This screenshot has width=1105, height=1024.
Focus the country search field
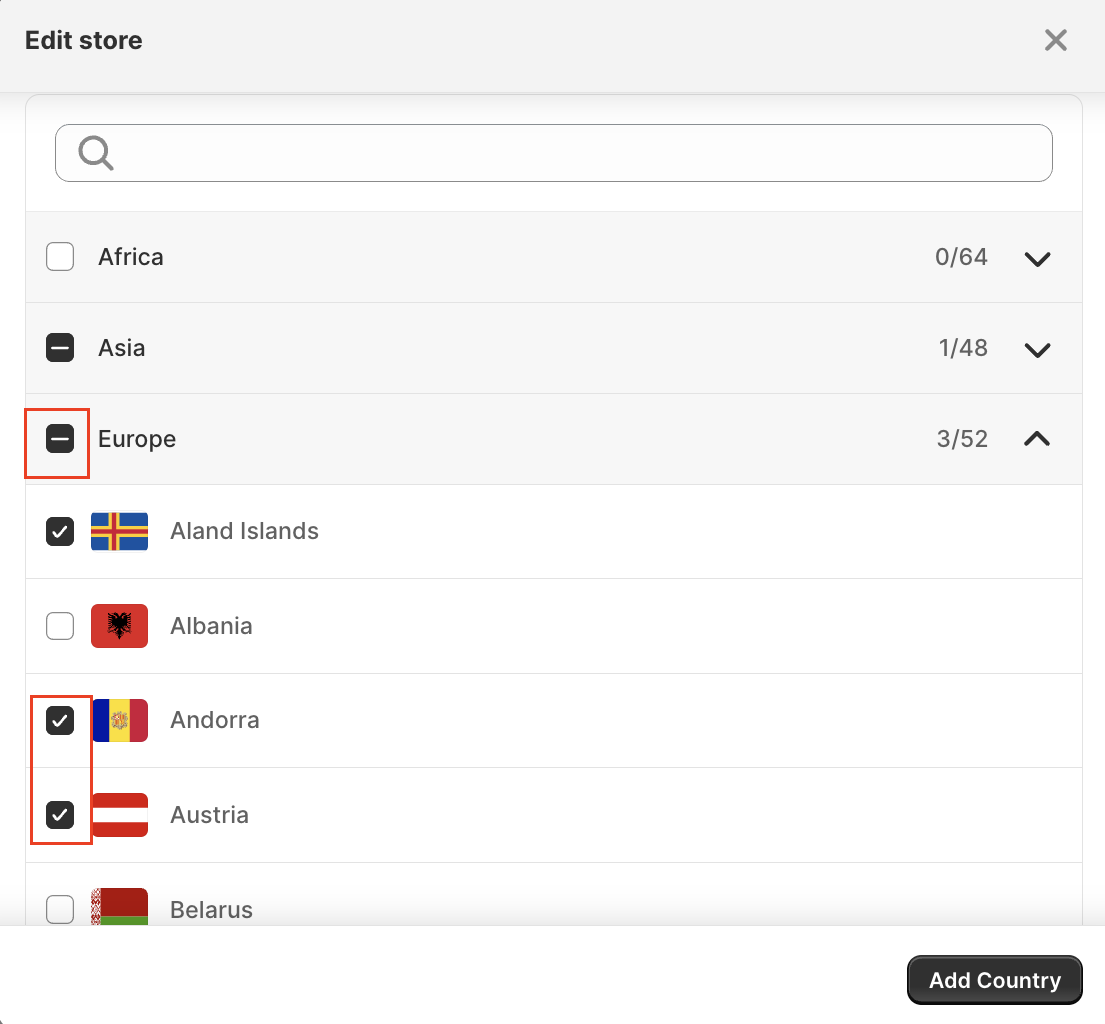[580, 153]
